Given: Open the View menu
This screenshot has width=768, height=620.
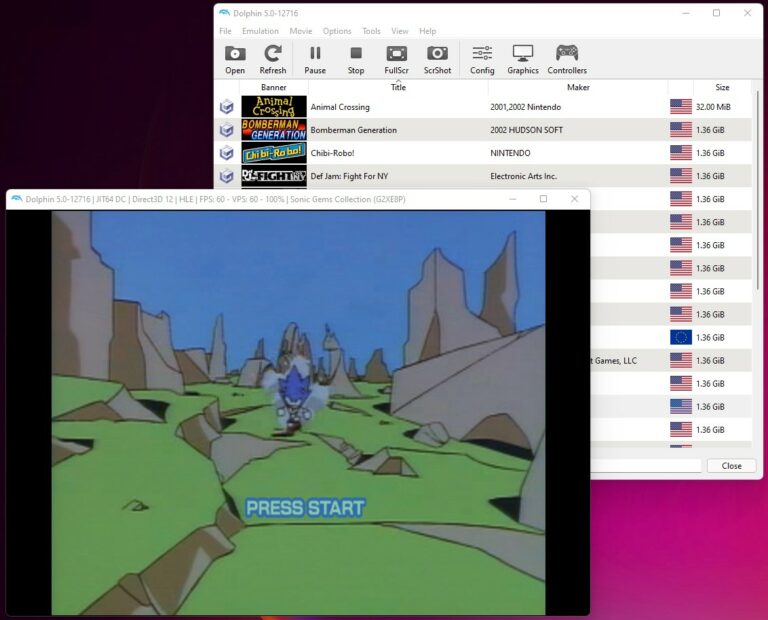Looking at the screenshot, I should [400, 31].
